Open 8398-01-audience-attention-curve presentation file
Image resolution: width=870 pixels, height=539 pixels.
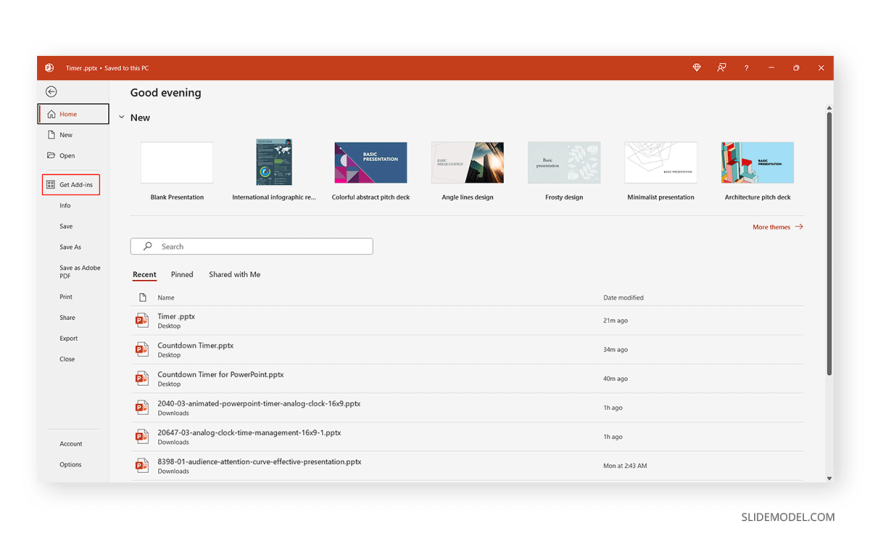[x=467, y=466]
